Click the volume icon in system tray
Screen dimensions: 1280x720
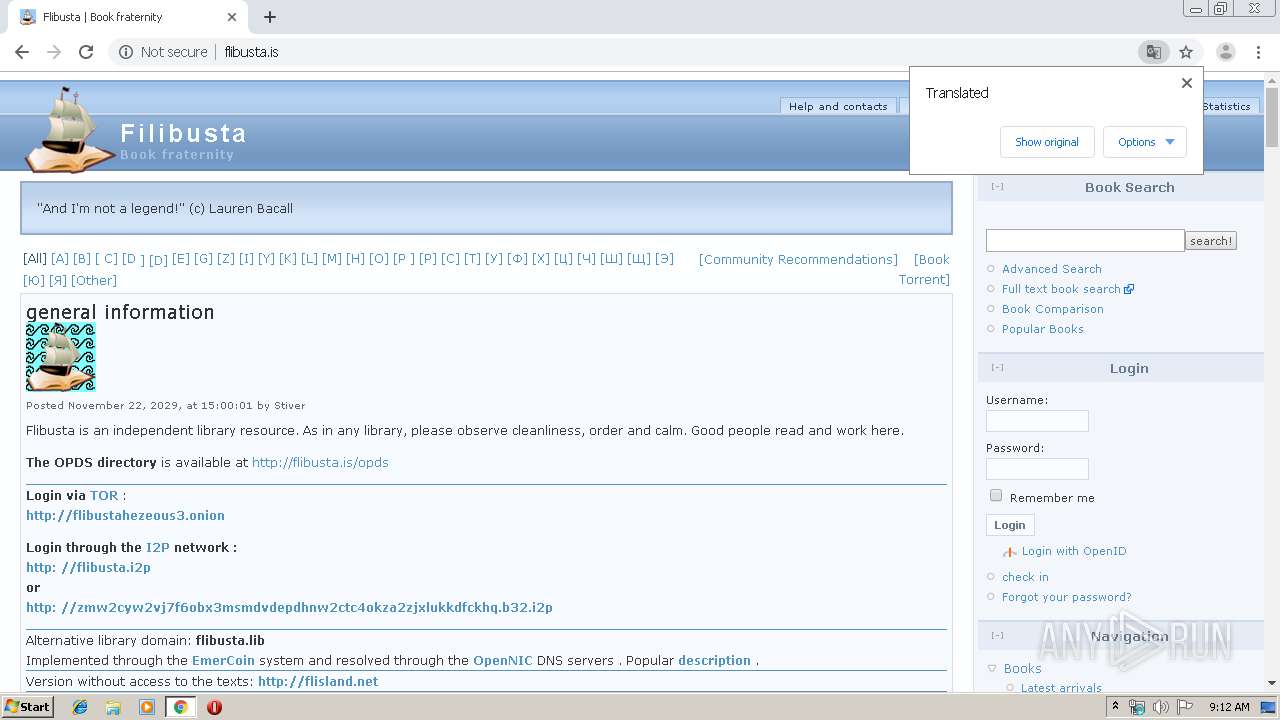(x=1161, y=707)
